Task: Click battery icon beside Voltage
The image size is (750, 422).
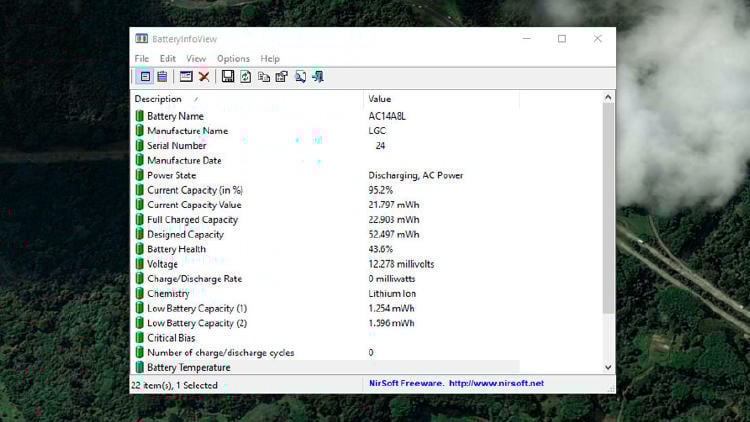Action: coord(139,264)
